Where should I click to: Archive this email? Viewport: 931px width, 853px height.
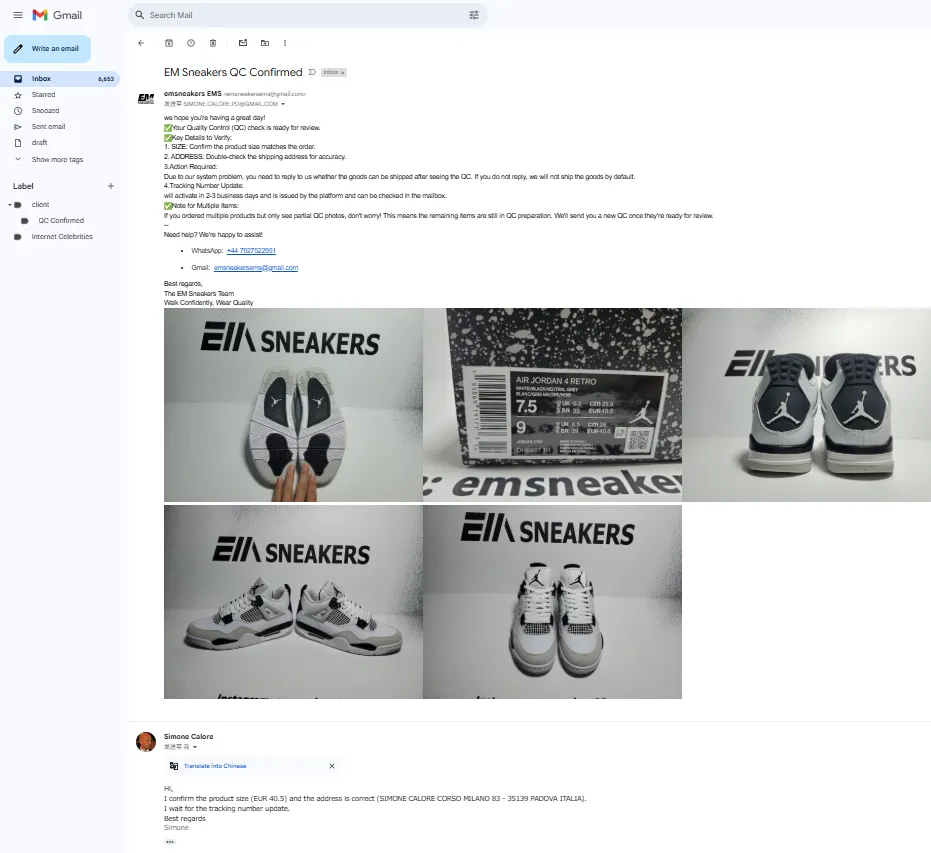[169, 43]
